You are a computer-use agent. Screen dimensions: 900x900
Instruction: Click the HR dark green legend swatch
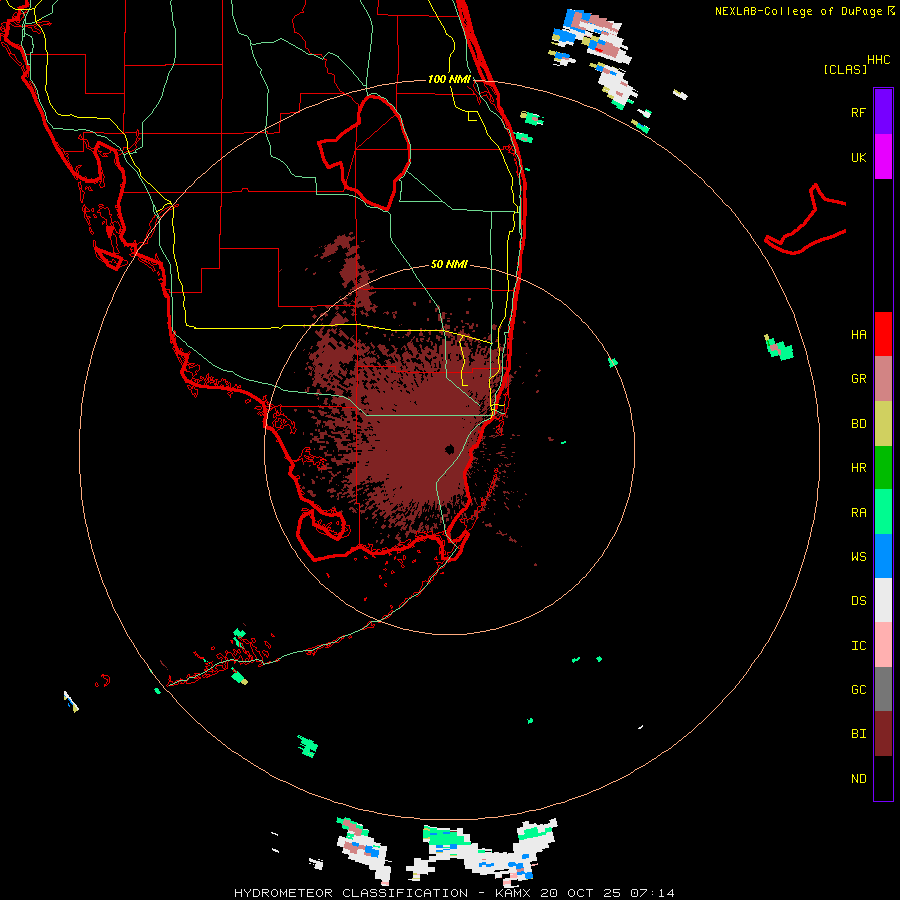click(x=883, y=468)
